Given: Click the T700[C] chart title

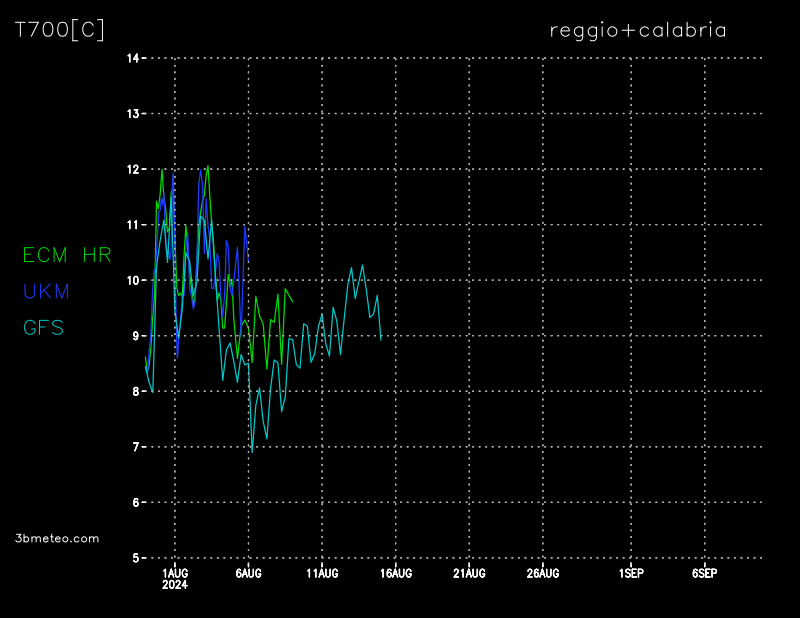Looking at the screenshot, I should coord(59,30).
